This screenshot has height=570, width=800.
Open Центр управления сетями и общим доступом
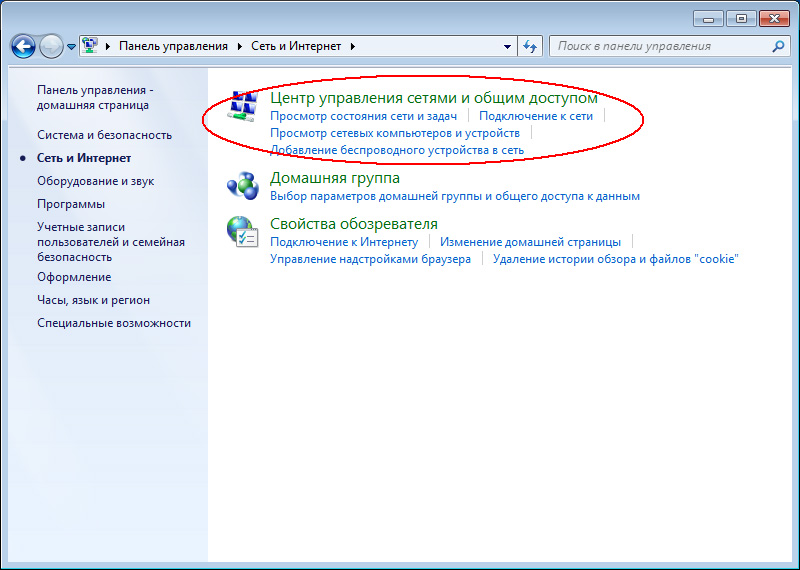[434, 97]
